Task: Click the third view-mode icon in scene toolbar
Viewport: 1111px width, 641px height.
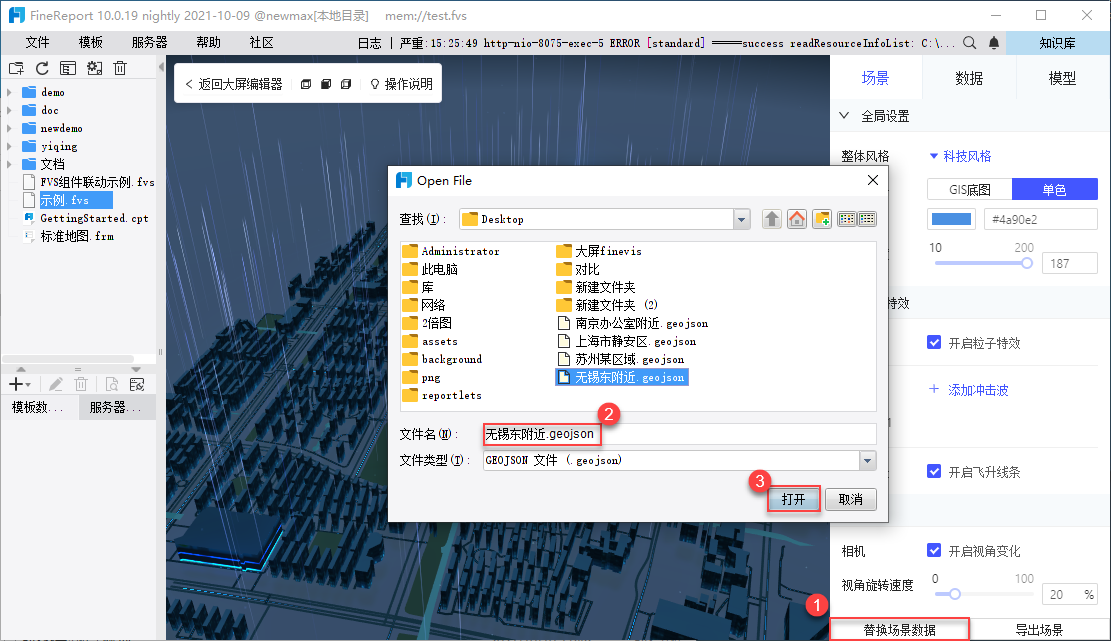Action: tap(346, 84)
